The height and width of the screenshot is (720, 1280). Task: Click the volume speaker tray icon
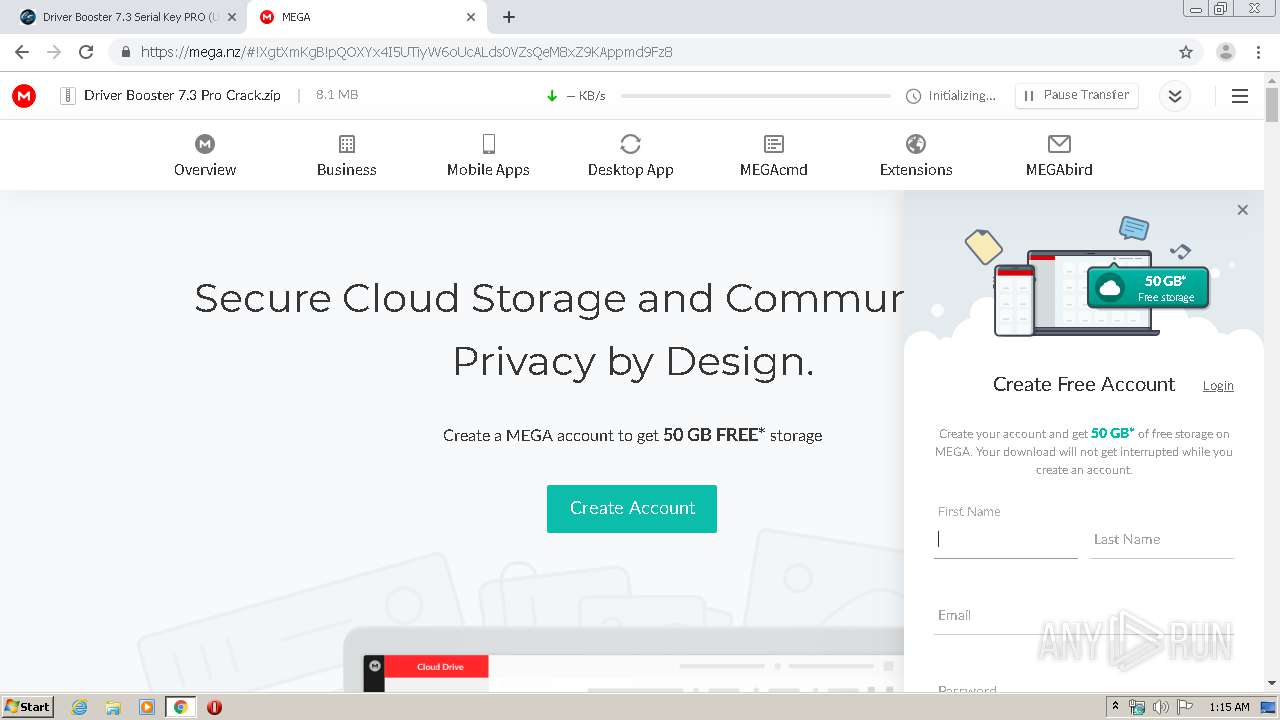pos(1160,707)
